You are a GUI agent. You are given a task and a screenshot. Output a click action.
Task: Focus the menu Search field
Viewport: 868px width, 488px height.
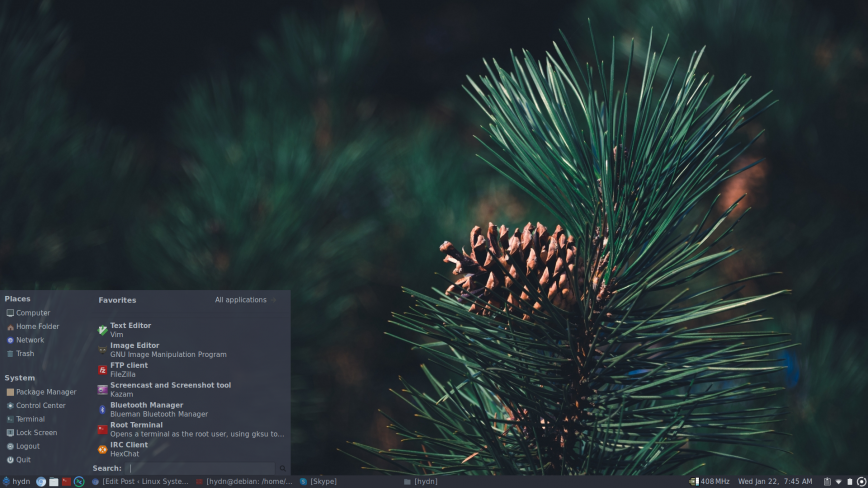tap(200, 468)
